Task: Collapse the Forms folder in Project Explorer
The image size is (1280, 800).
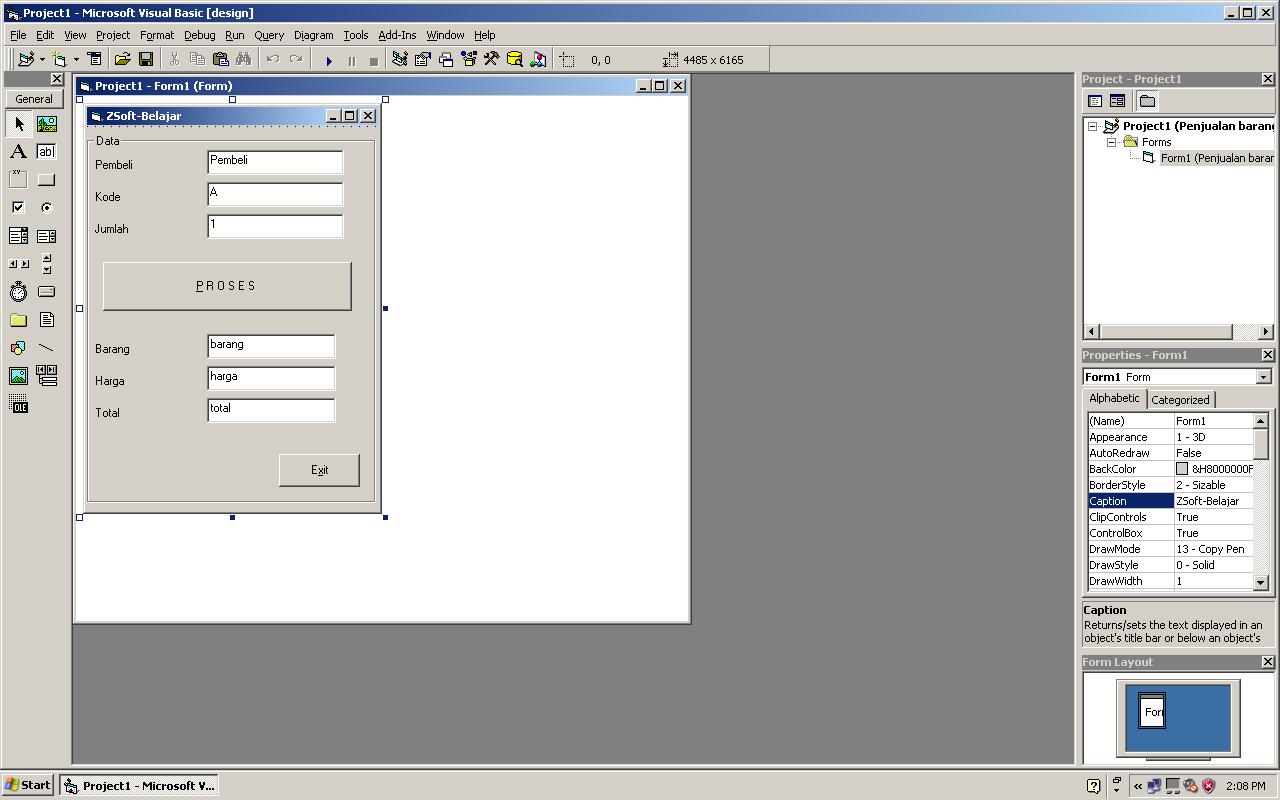Action: [x=1111, y=141]
